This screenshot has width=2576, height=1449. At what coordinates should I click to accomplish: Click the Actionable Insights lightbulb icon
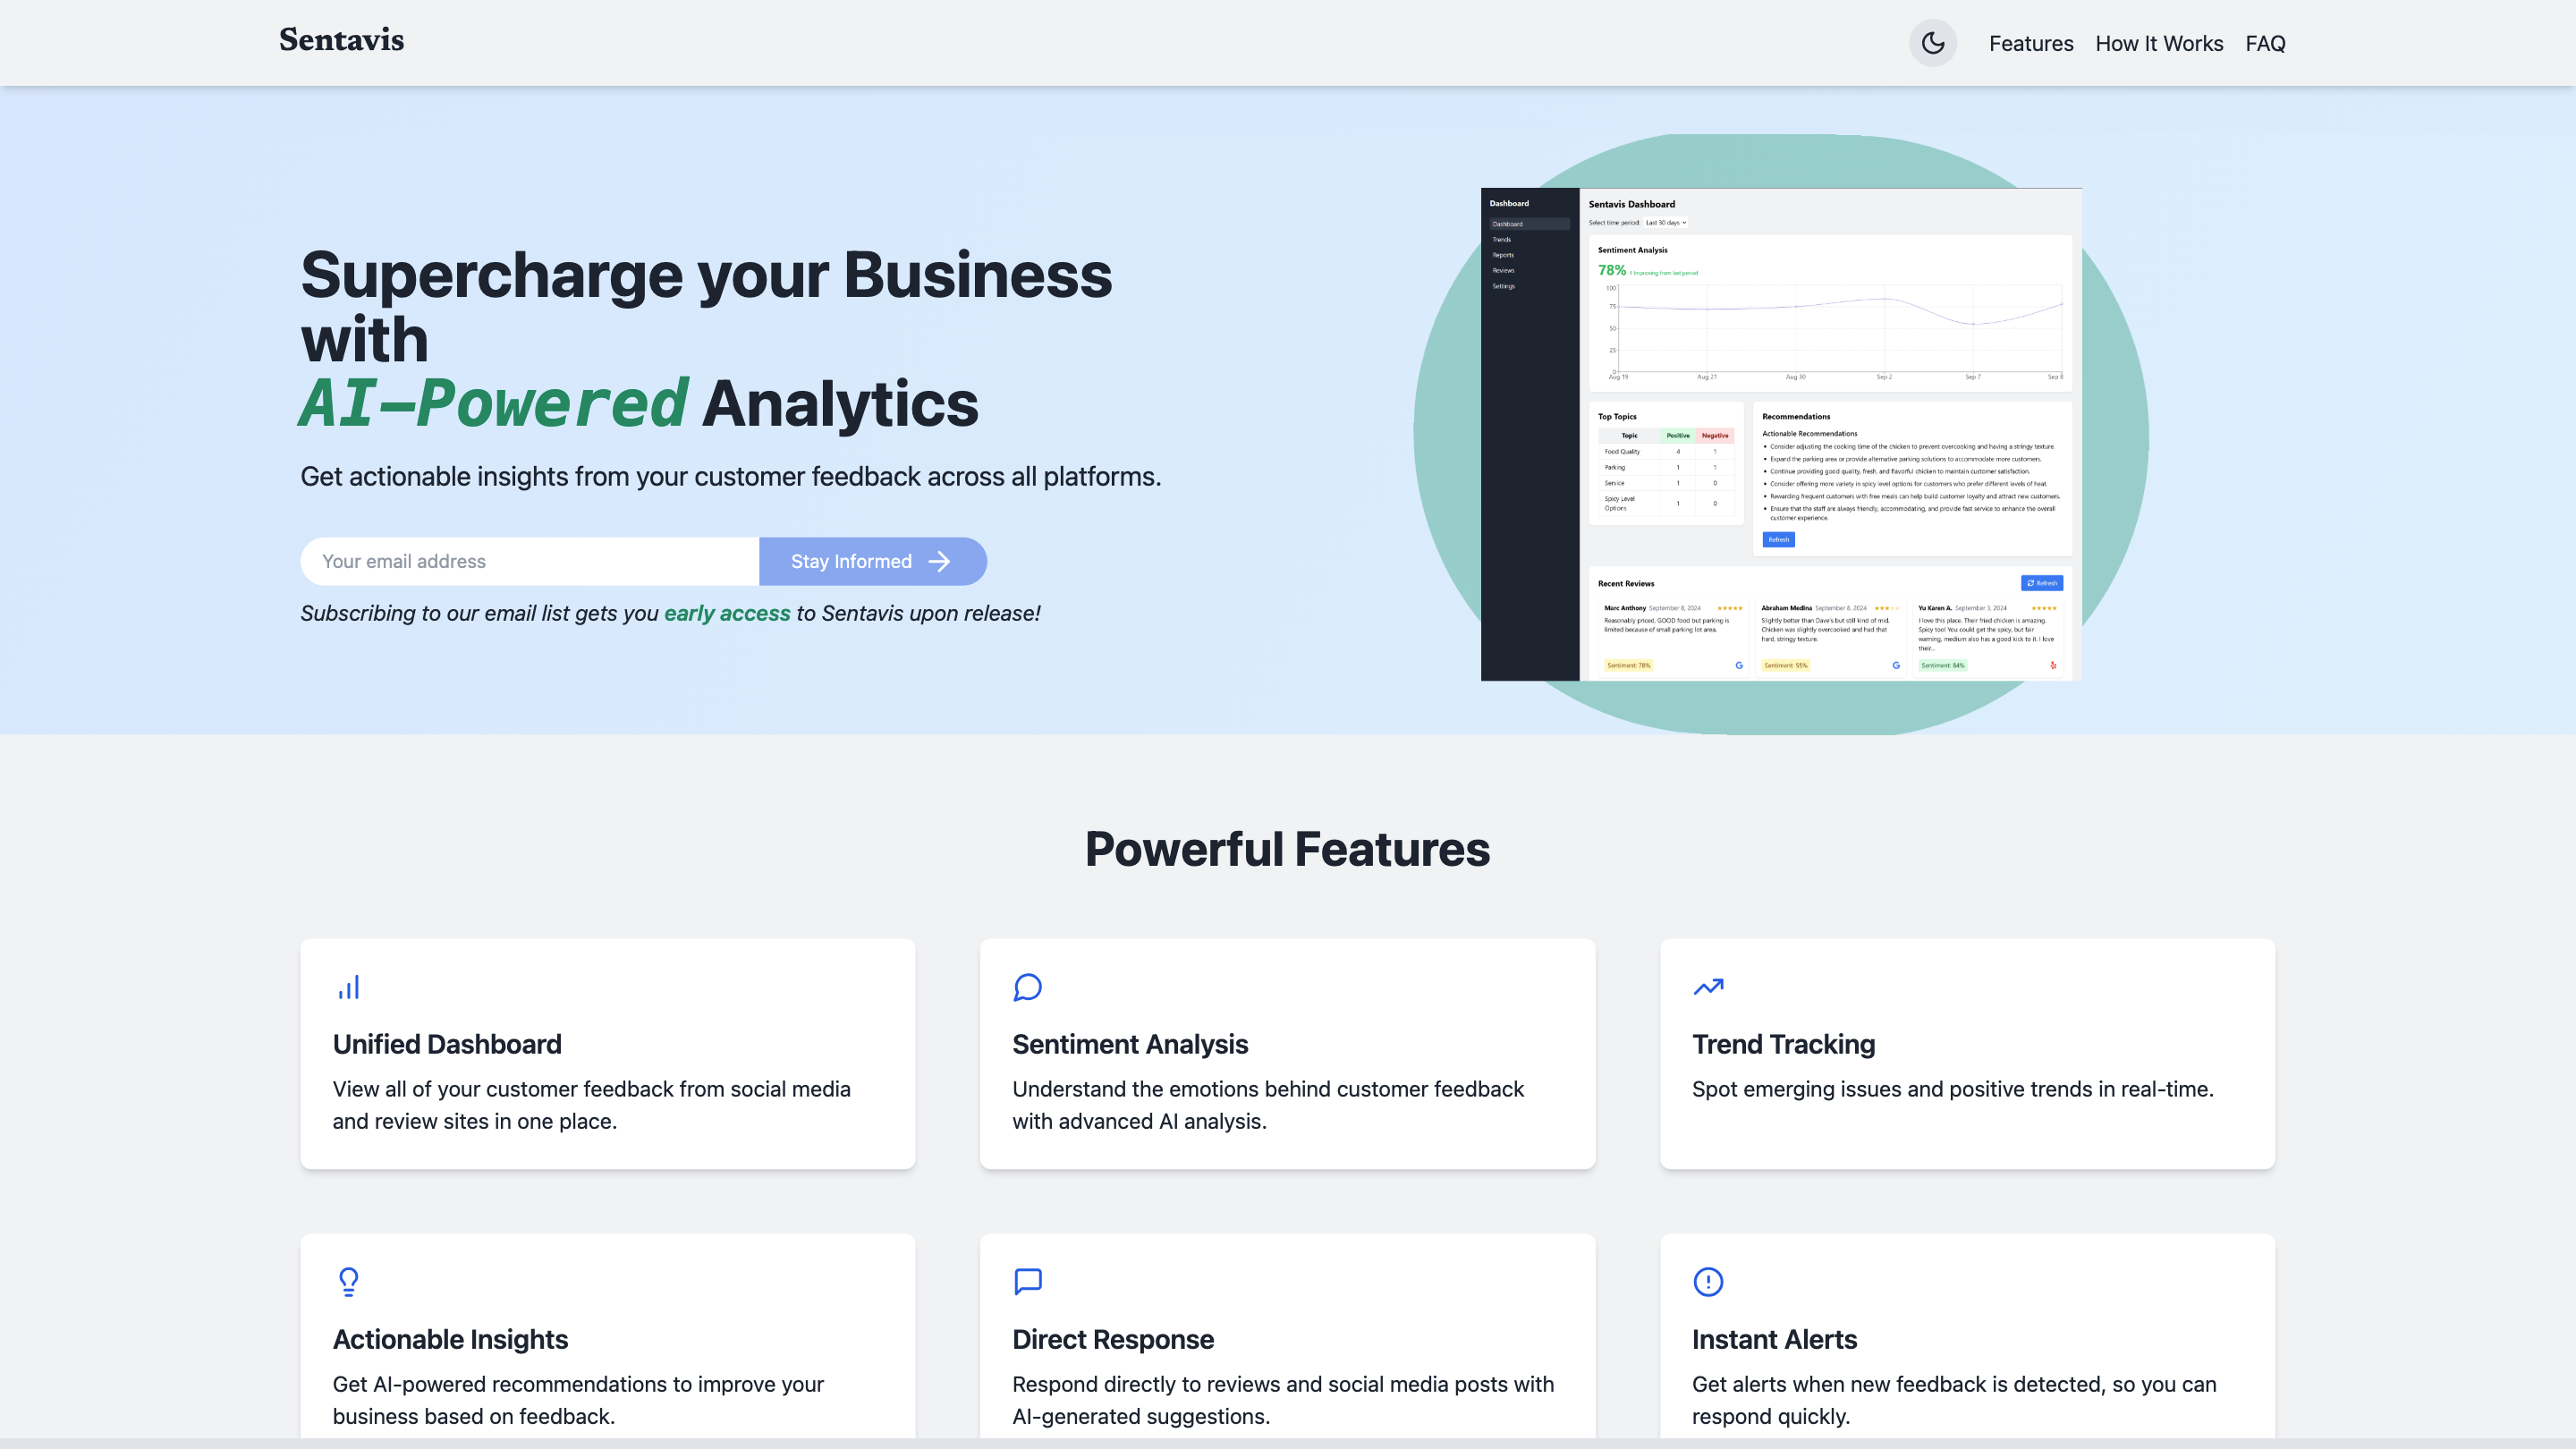(348, 1281)
